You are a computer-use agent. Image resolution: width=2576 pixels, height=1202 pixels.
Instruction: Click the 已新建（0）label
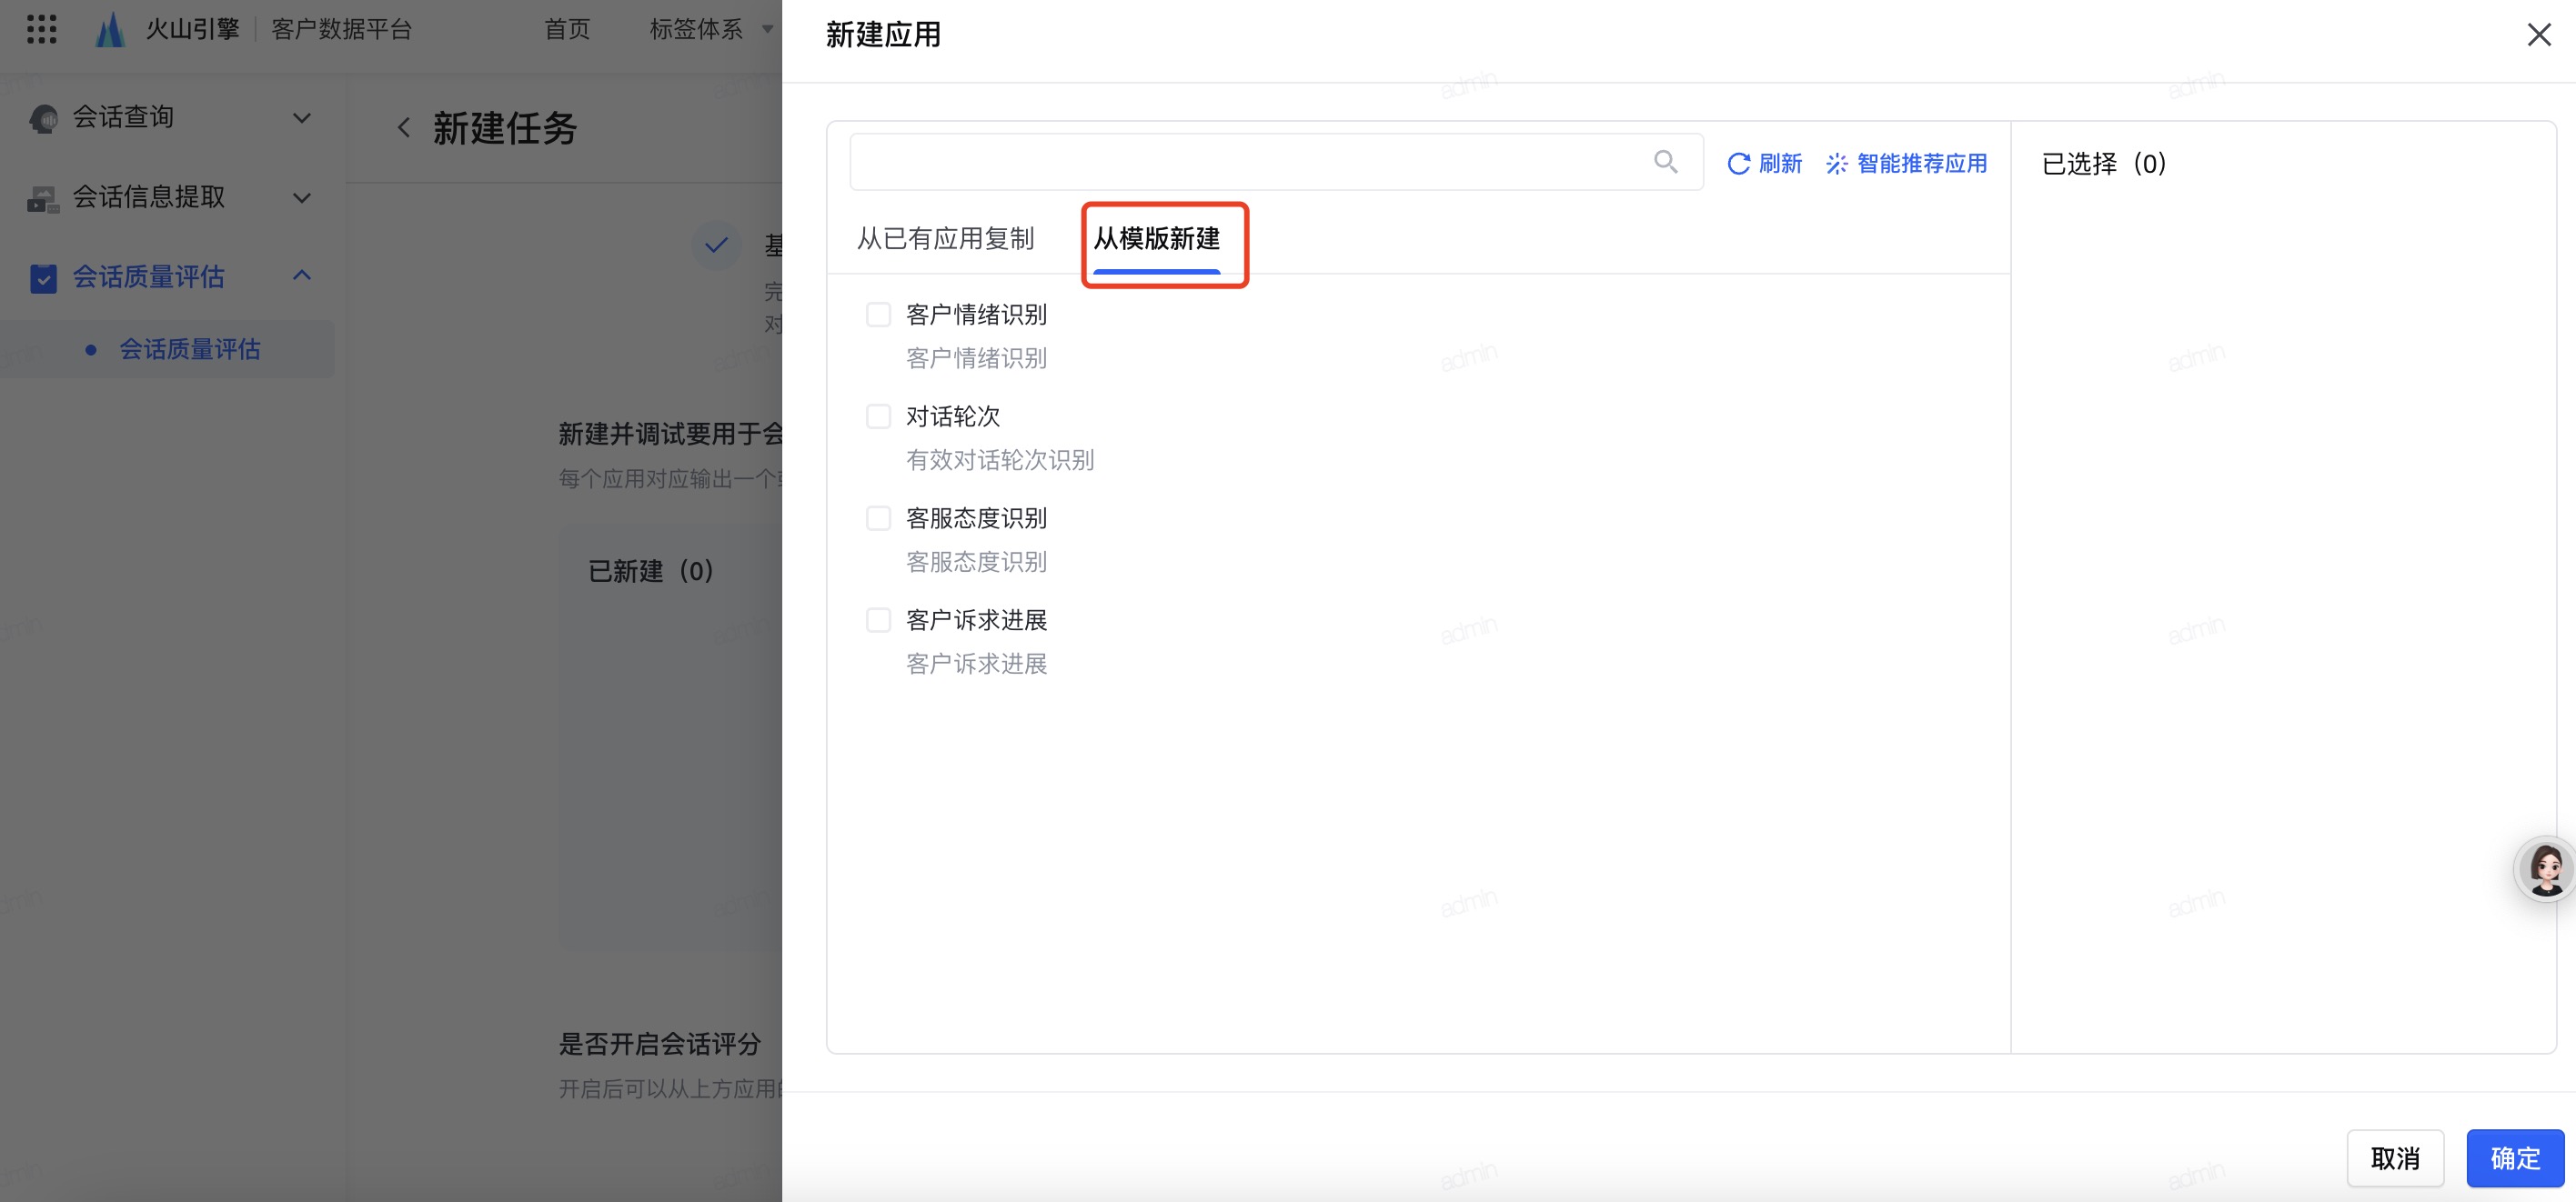point(651,571)
